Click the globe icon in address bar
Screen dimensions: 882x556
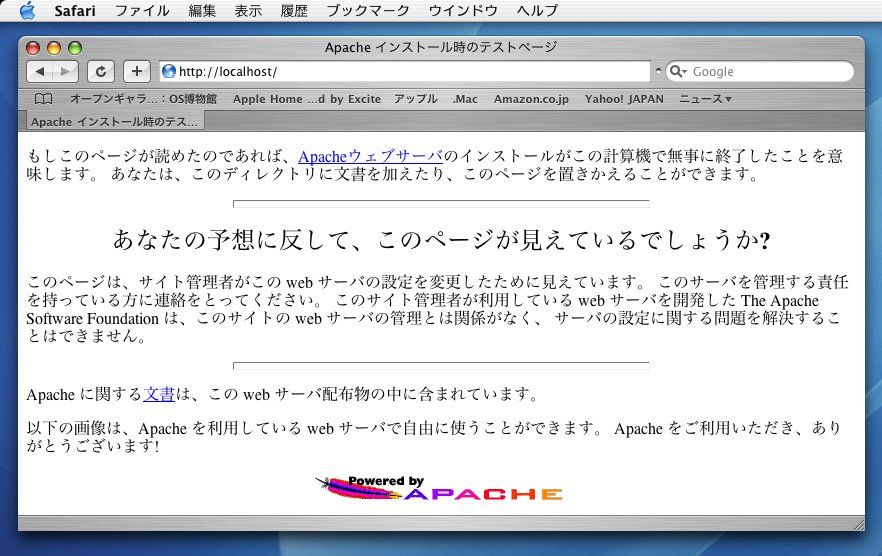pos(169,71)
